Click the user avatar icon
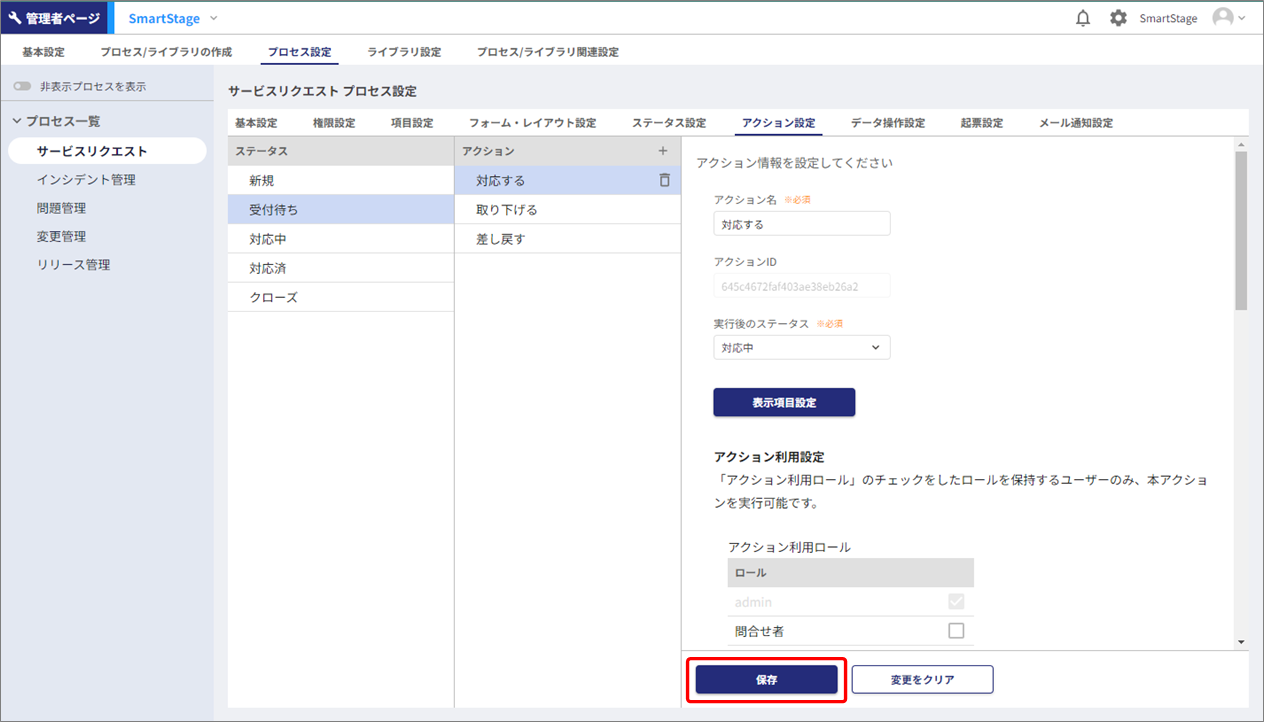The height and width of the screenshot is (722, 1264). point(1222,18)
